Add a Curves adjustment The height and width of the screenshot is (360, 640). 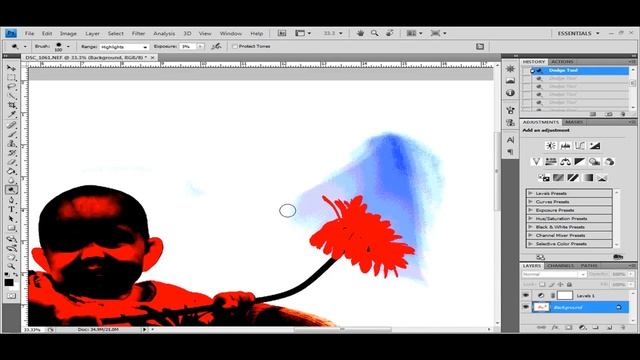pos(580,146)
